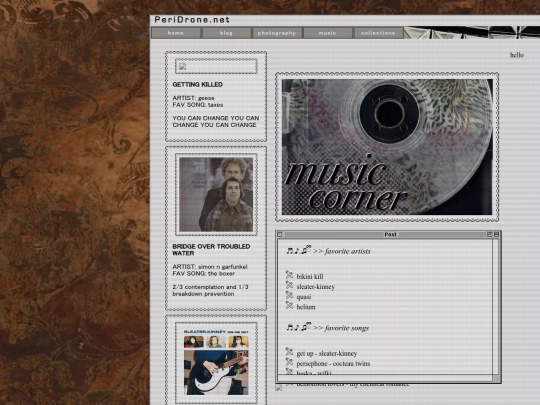Screen dimensions: 540x405
Task: Click 'ARTIST: simon n garfunkel' line
Action: (210, 267)
